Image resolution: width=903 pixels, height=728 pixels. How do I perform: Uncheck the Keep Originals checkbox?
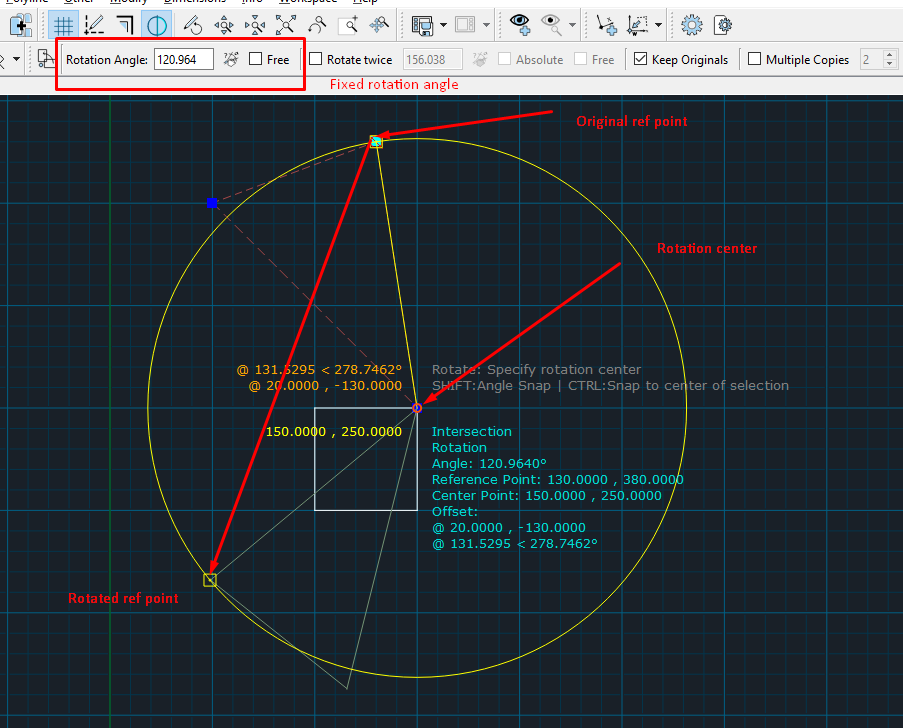coord(641,60)
